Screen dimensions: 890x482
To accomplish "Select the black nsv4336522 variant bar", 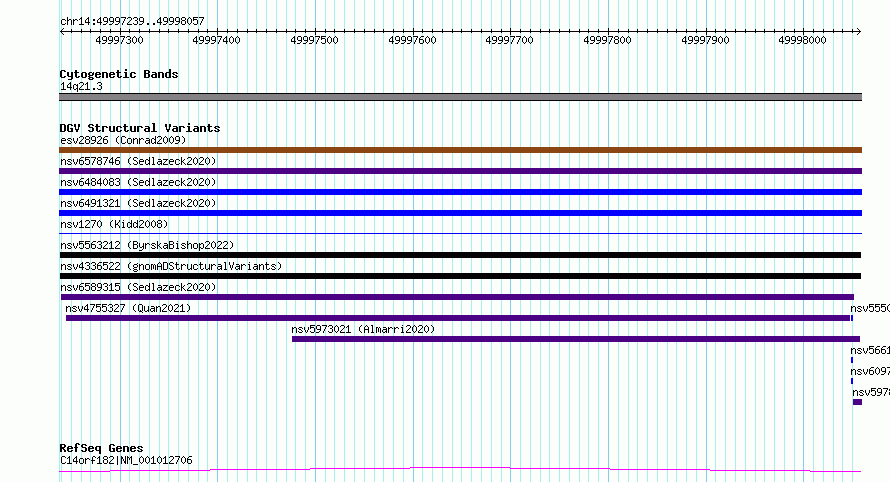I will [460, 276].
